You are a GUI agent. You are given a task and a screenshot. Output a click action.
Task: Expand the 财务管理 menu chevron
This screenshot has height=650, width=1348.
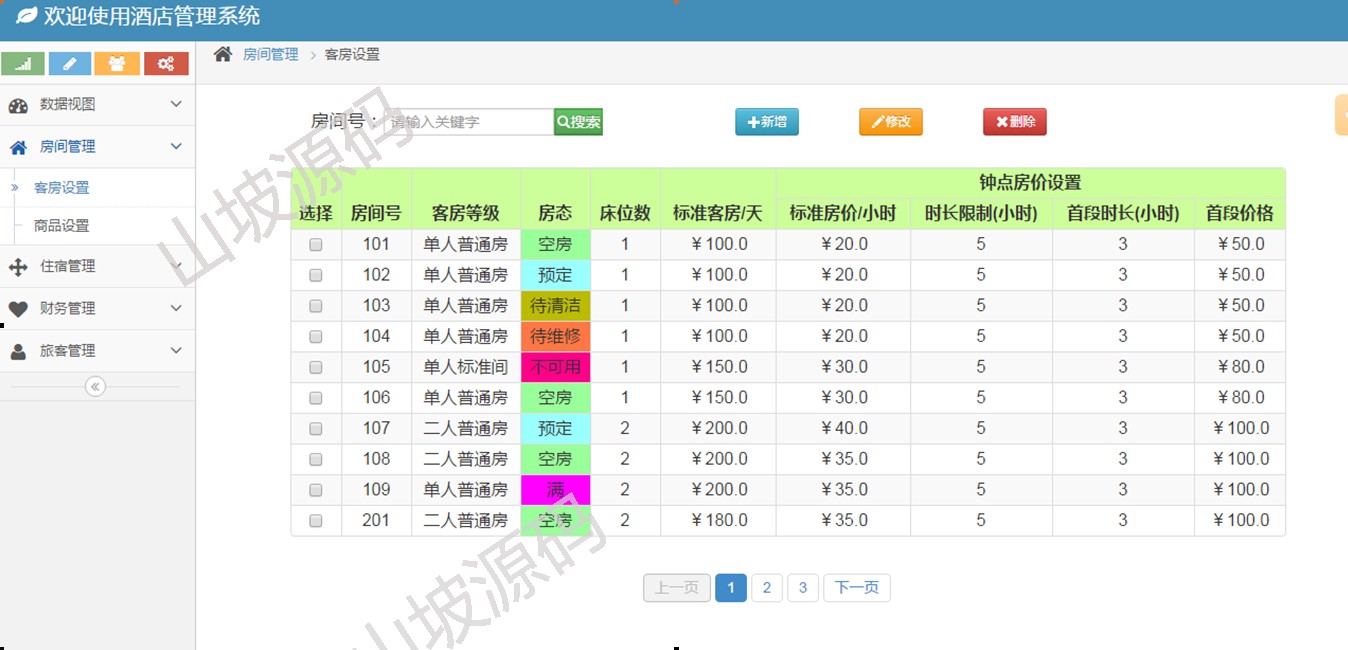tap(176, 308)
